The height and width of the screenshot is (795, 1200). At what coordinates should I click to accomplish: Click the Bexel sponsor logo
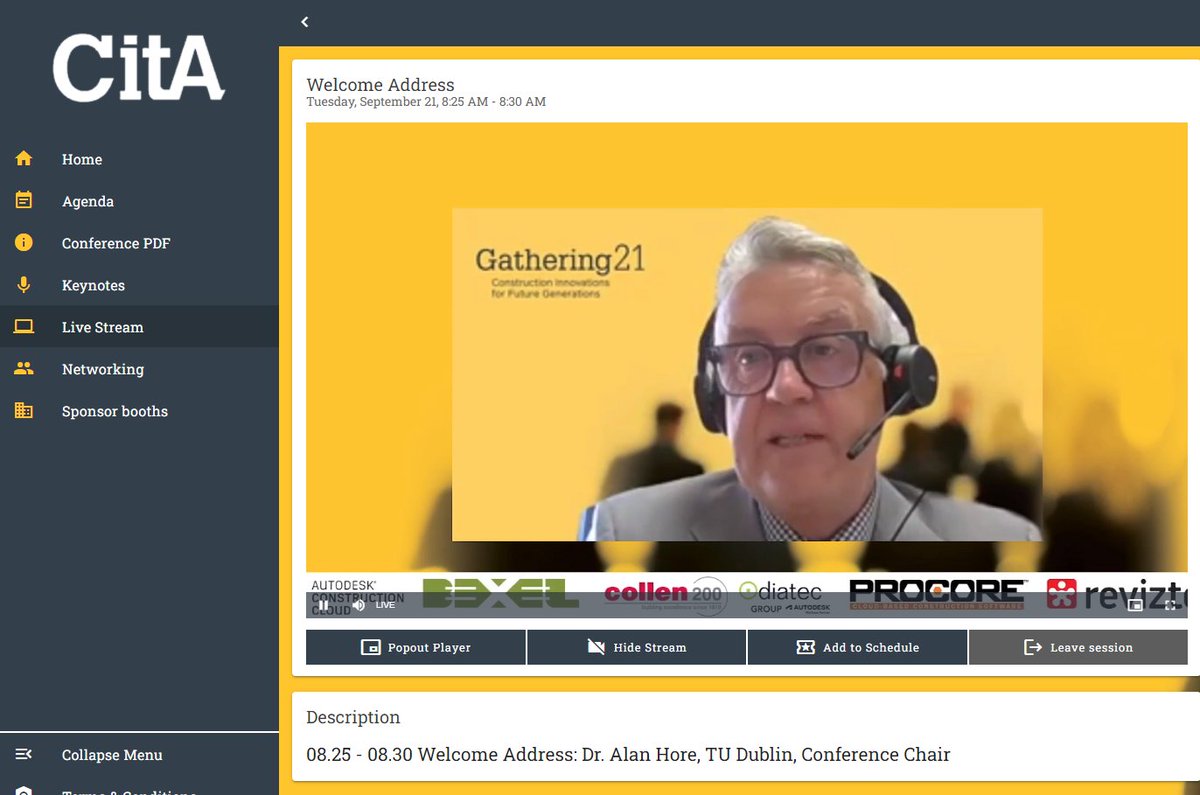500,593
